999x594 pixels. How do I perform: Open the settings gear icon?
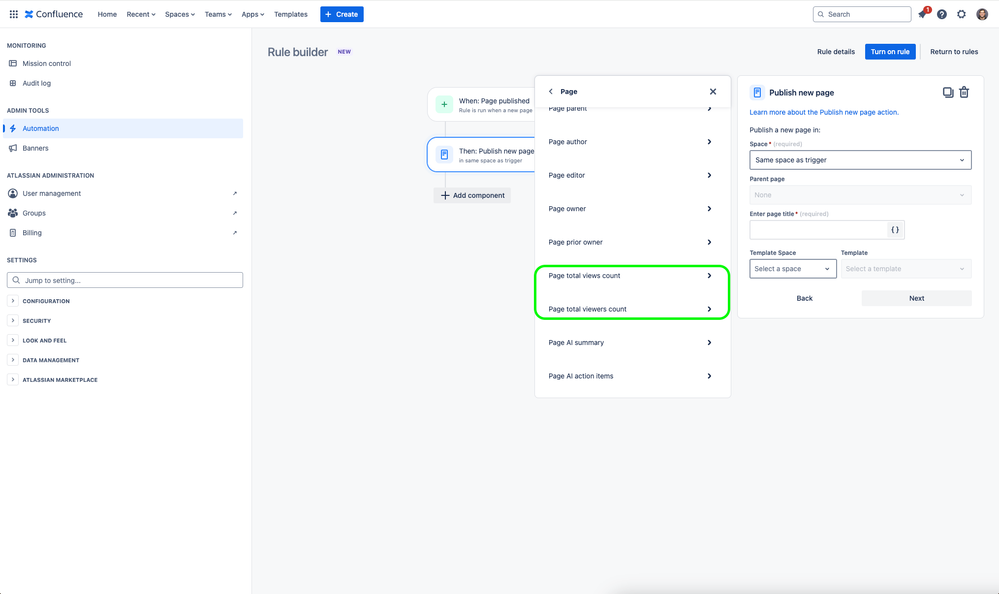(x=961, y=14)
